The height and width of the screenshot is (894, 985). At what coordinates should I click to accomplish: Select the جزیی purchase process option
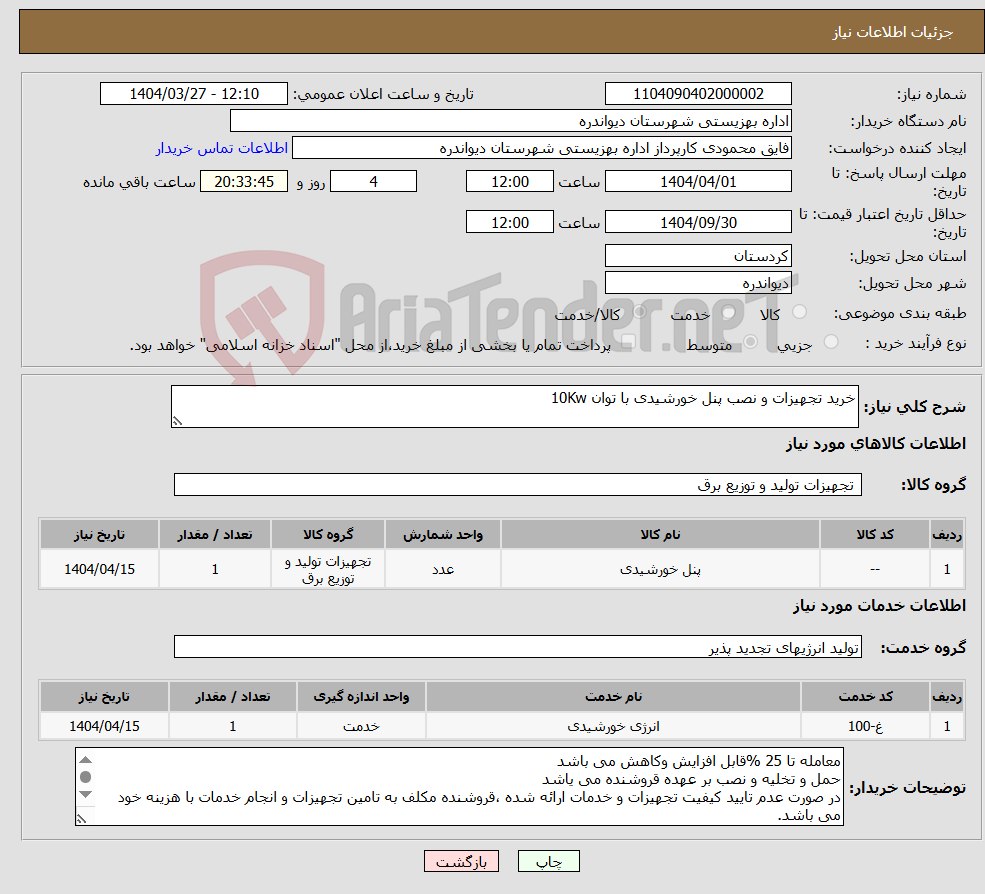point(829,341)
